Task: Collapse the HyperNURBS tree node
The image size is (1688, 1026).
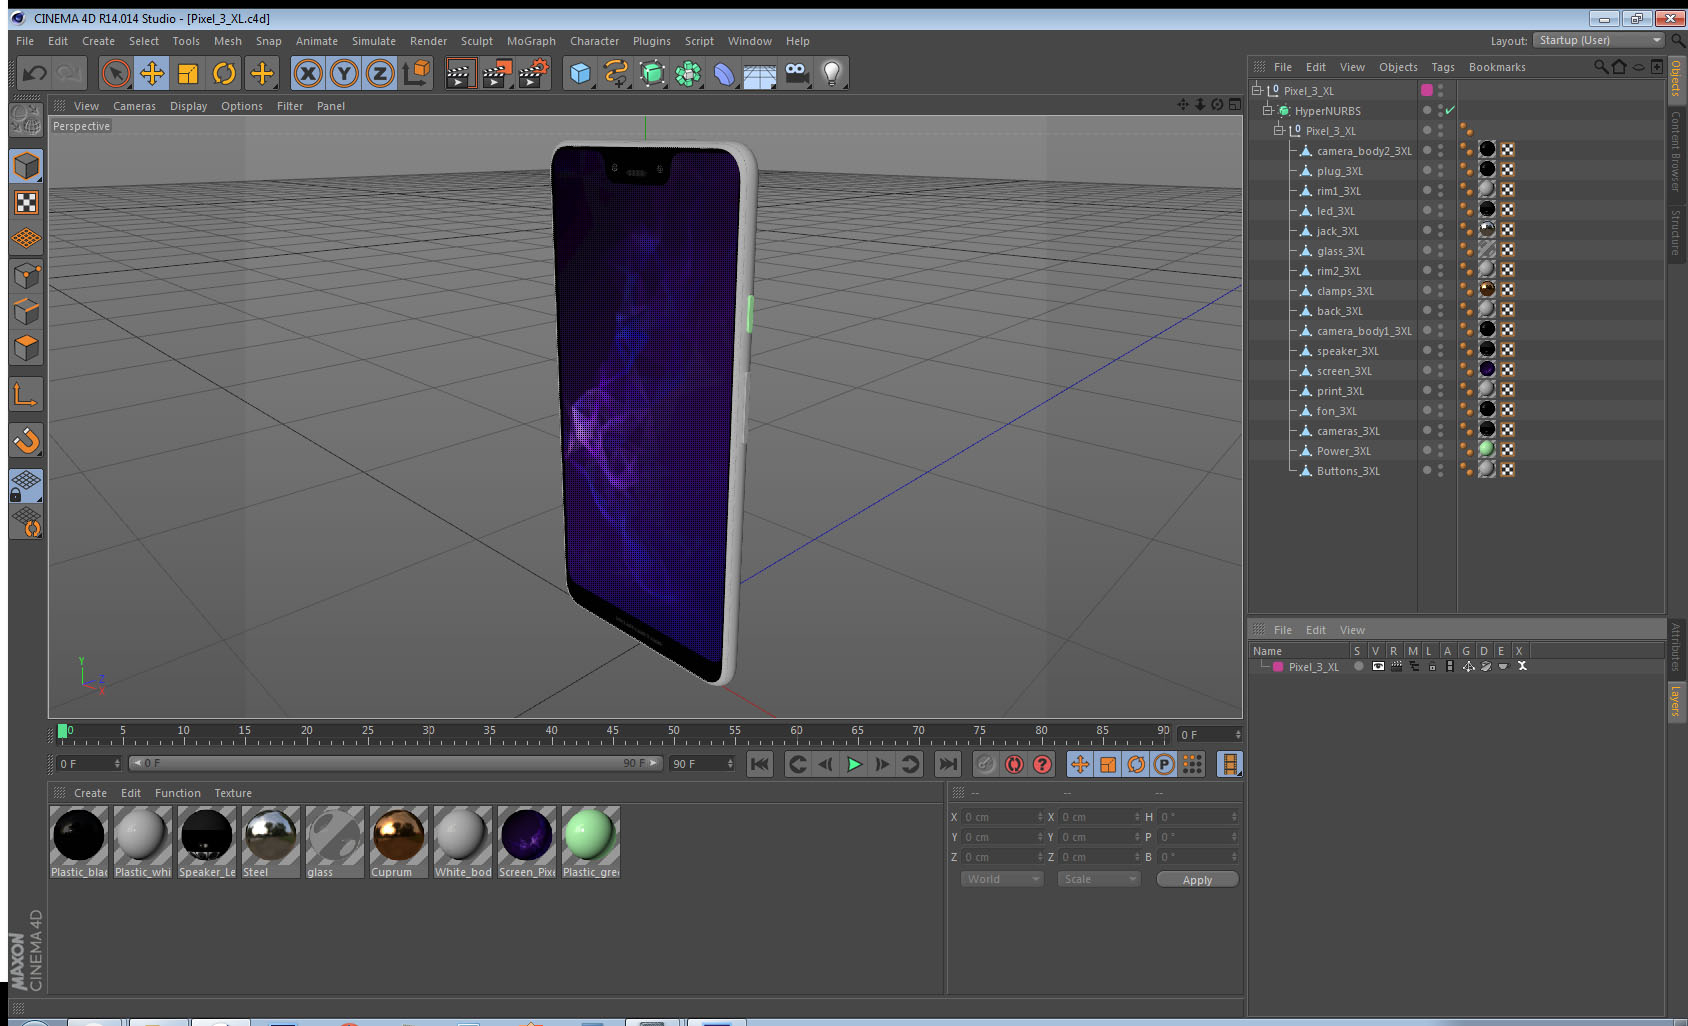Action: tap(1267, 111)
